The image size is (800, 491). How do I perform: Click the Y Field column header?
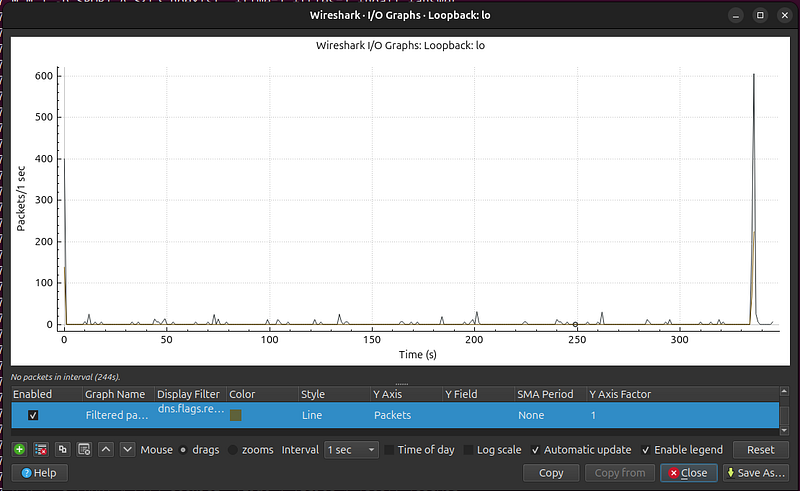[x=479, y=394]
